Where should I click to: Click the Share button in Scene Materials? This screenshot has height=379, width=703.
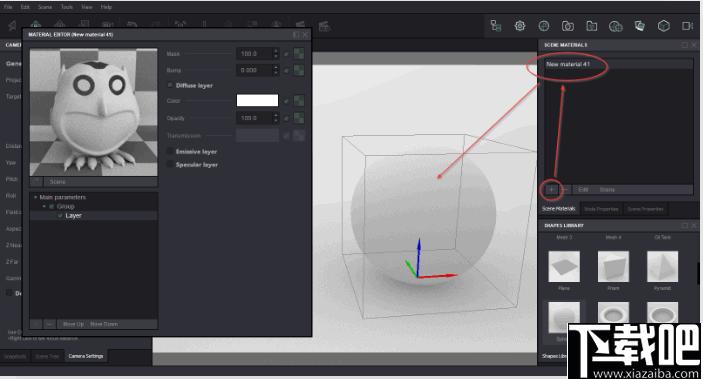[607, 190]
